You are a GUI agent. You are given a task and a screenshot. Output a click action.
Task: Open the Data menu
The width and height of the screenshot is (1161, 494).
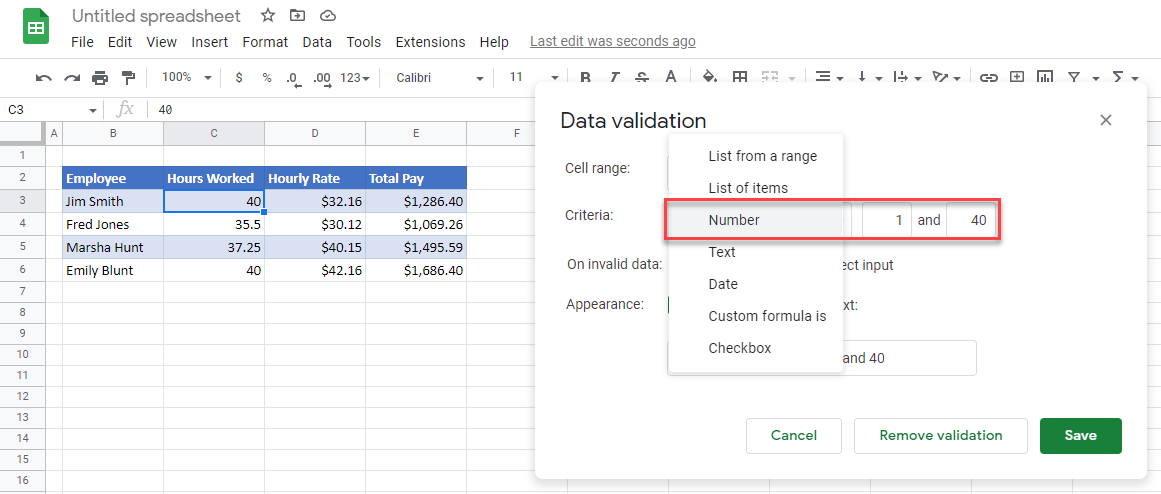[316, 42]
